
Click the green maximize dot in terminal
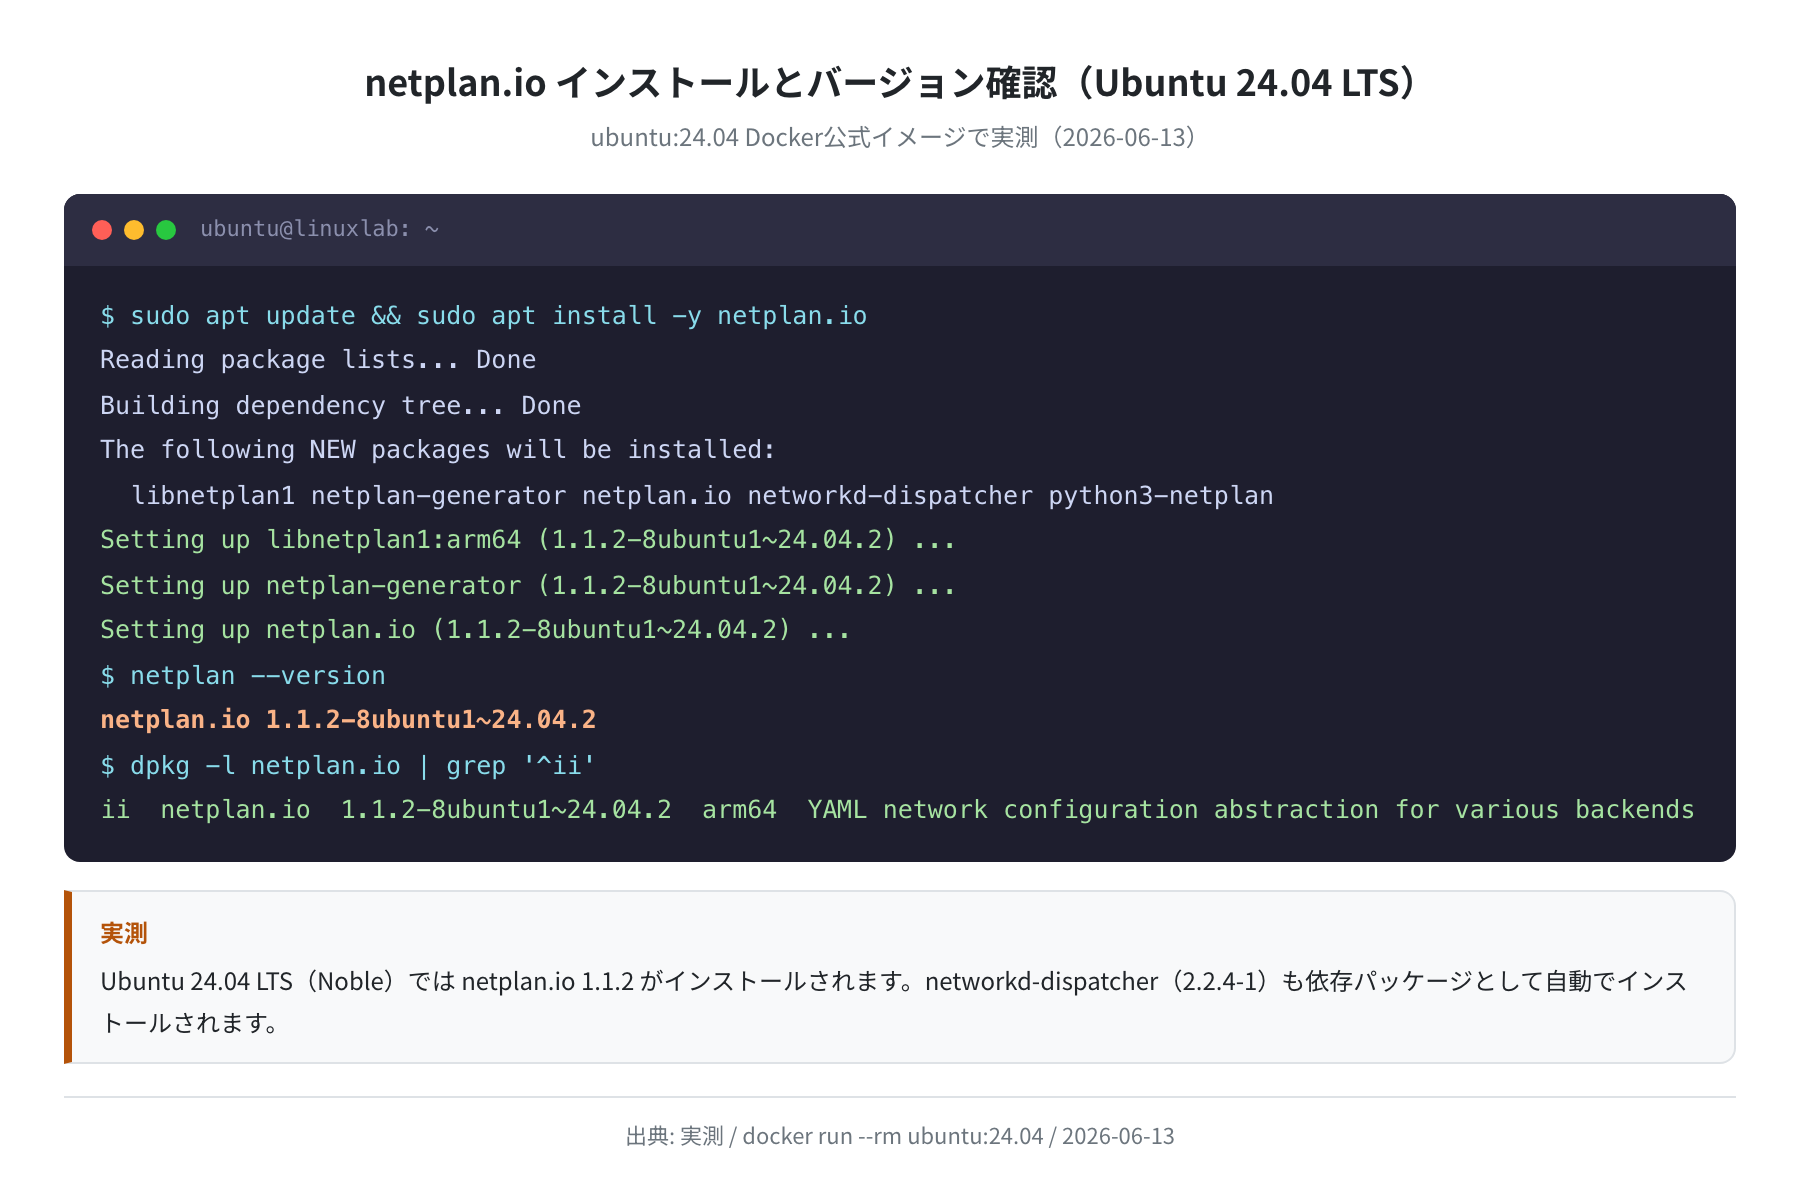tap(166, 230)
